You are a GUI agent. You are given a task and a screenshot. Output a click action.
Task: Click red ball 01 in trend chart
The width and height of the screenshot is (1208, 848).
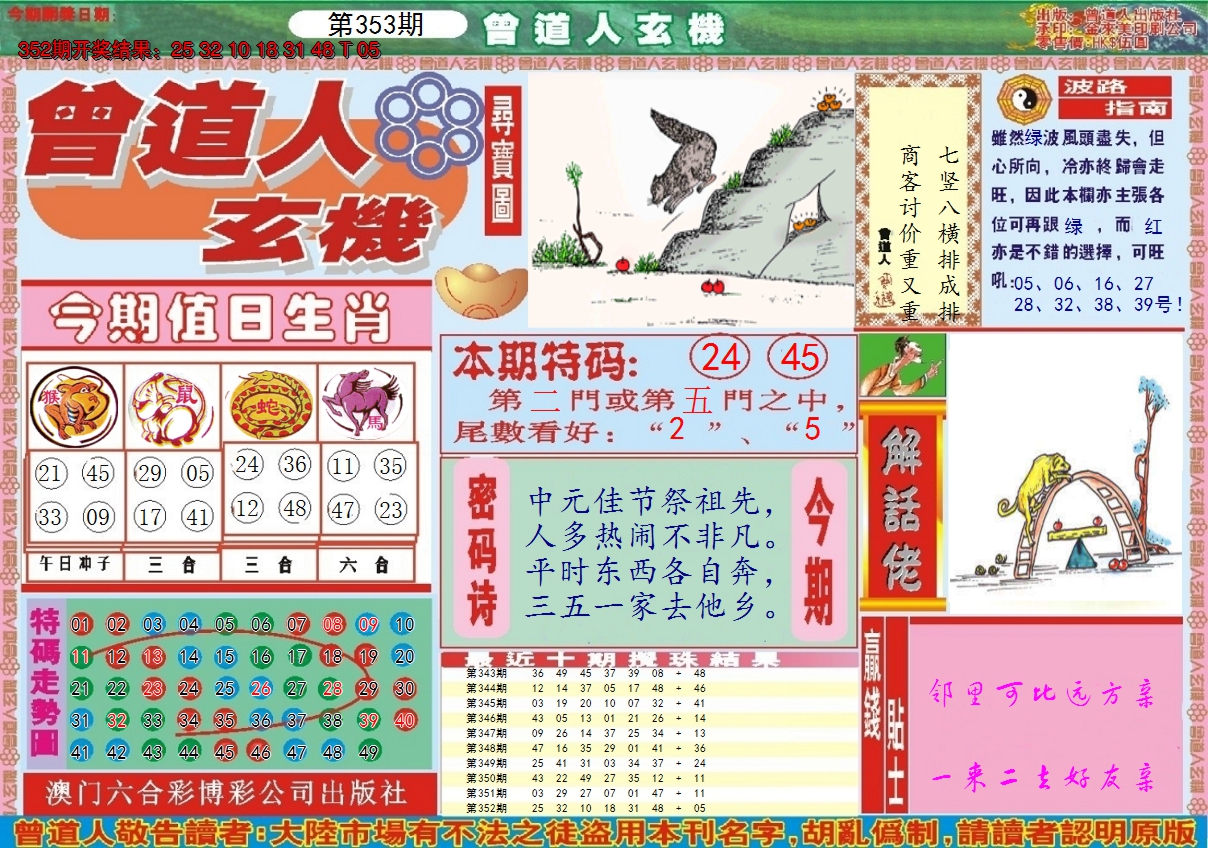tap(81, 625)
